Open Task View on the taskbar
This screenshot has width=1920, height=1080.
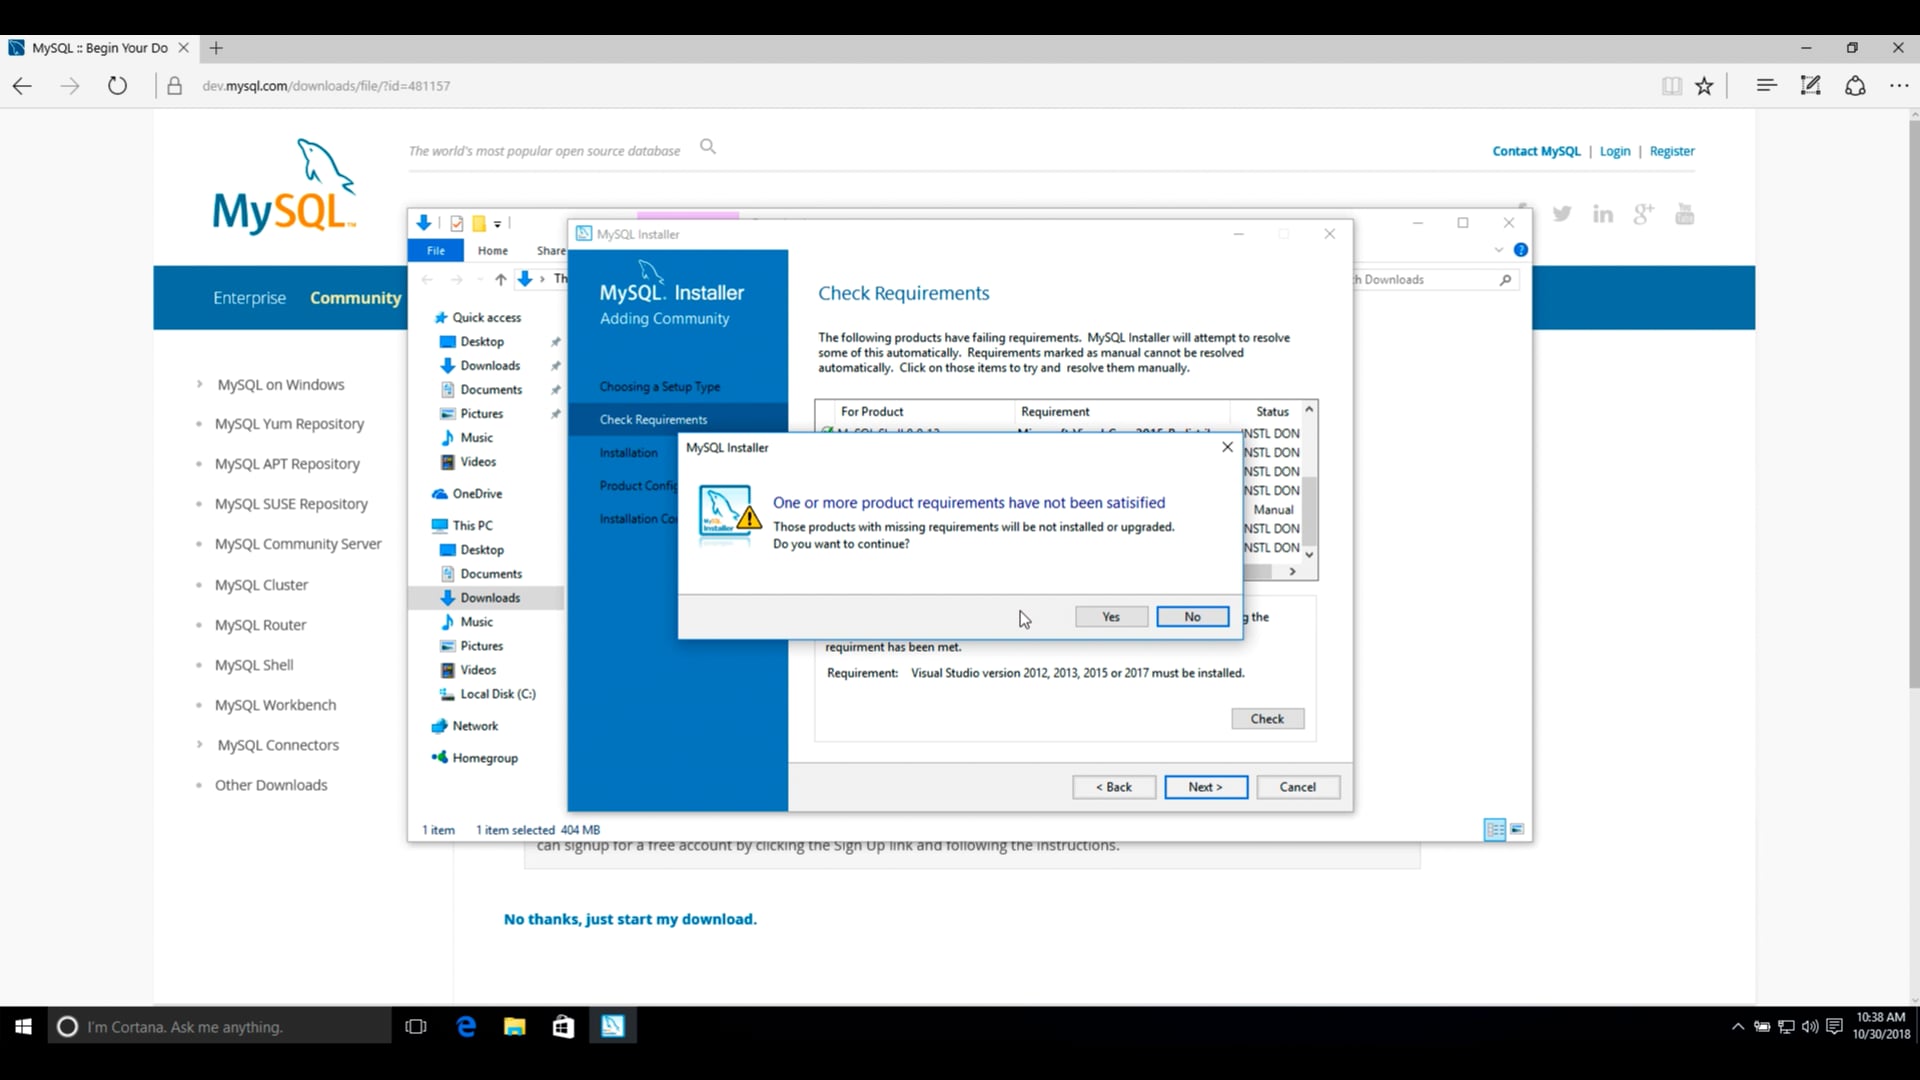416,1027
